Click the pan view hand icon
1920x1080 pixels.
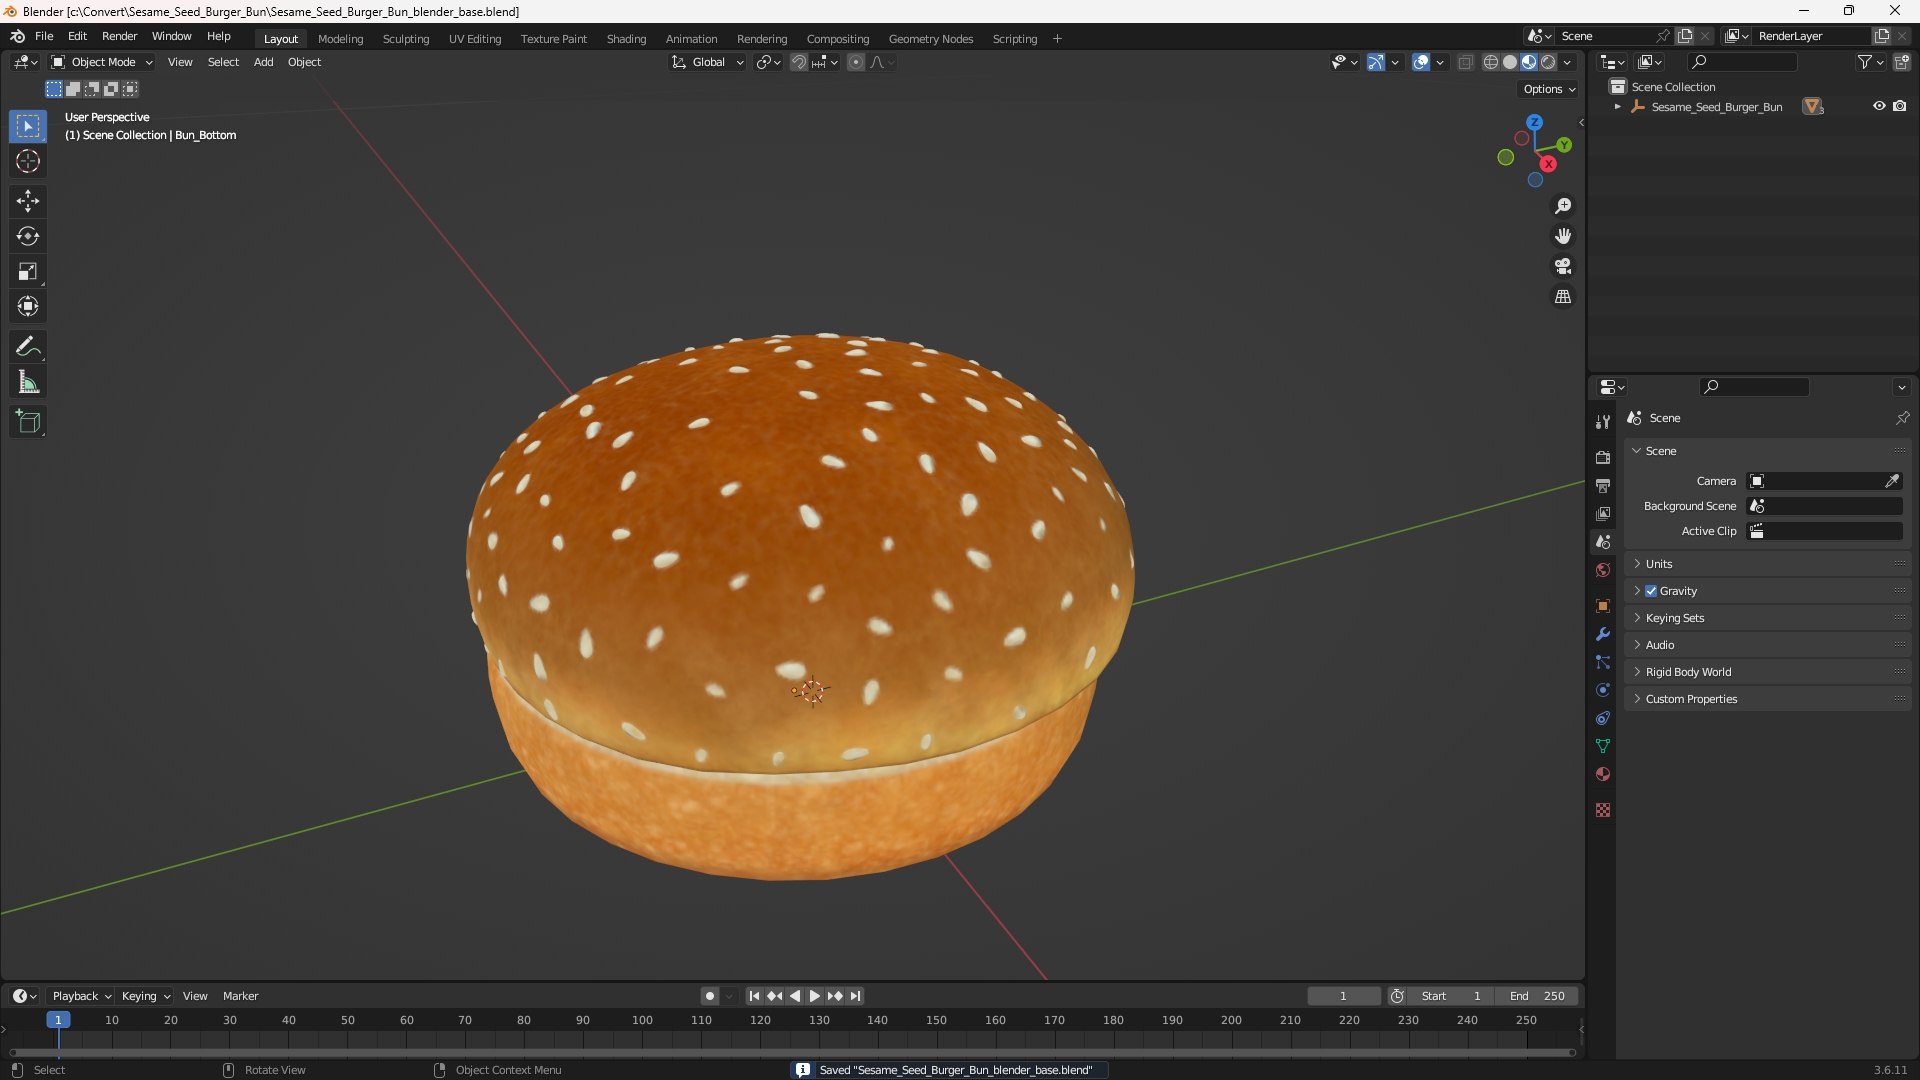click(x=1563, y=236)
